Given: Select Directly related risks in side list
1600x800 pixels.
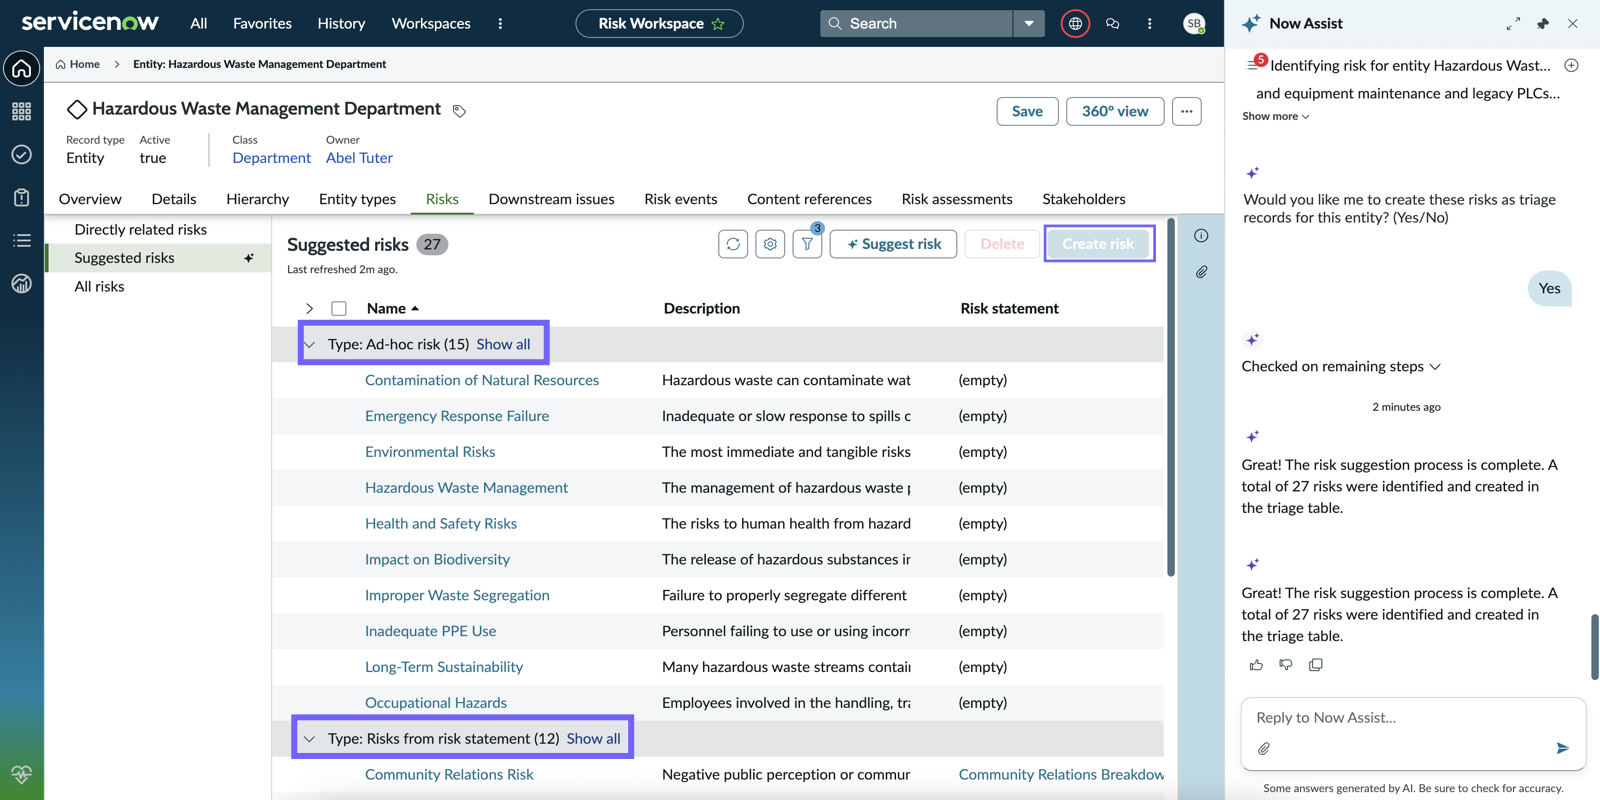Looking at the screenshot, I should click(141, 230).
